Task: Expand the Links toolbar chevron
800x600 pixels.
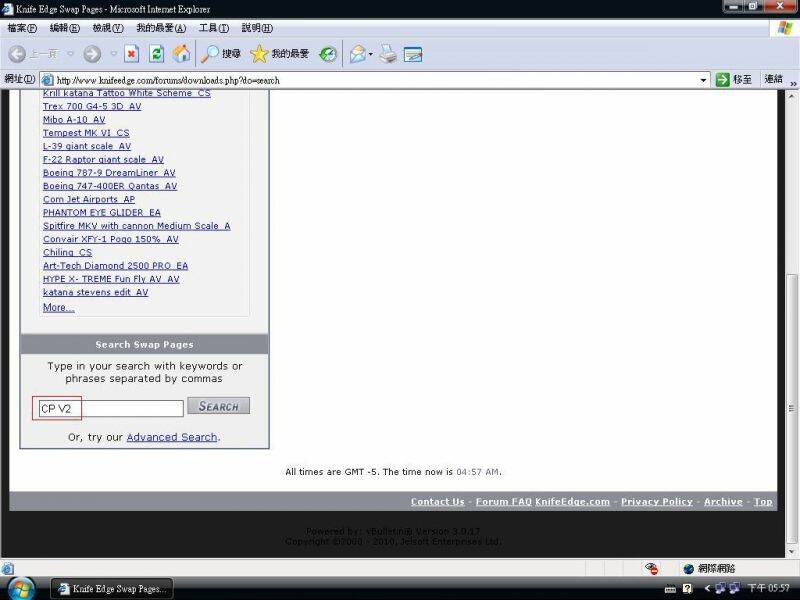Action: [793, 83]
